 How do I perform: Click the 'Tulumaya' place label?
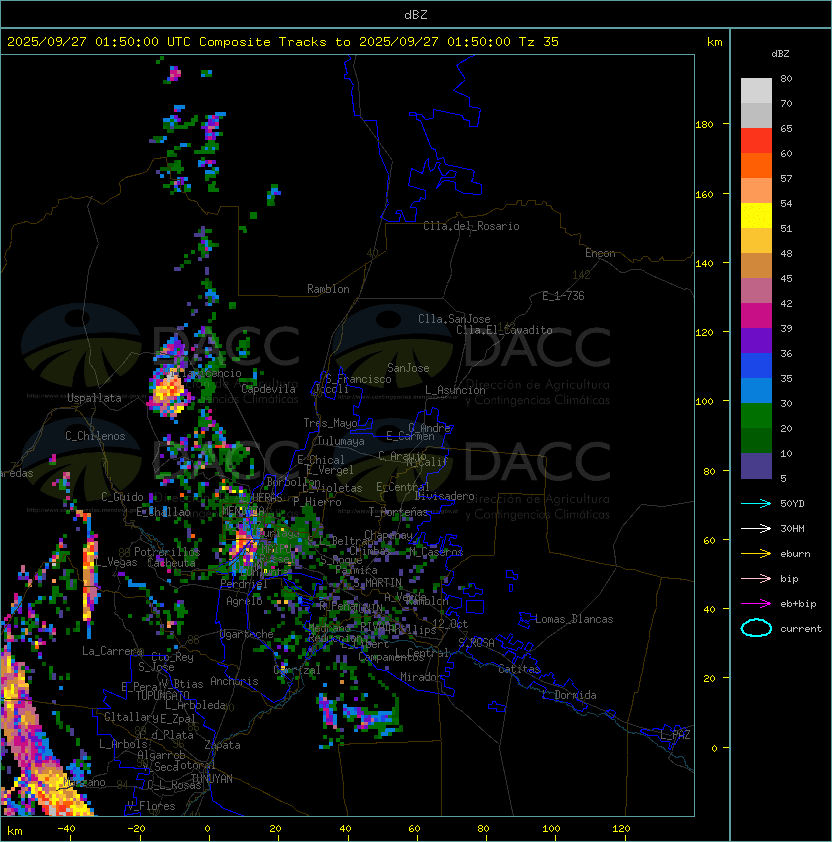tap(341, 441)
